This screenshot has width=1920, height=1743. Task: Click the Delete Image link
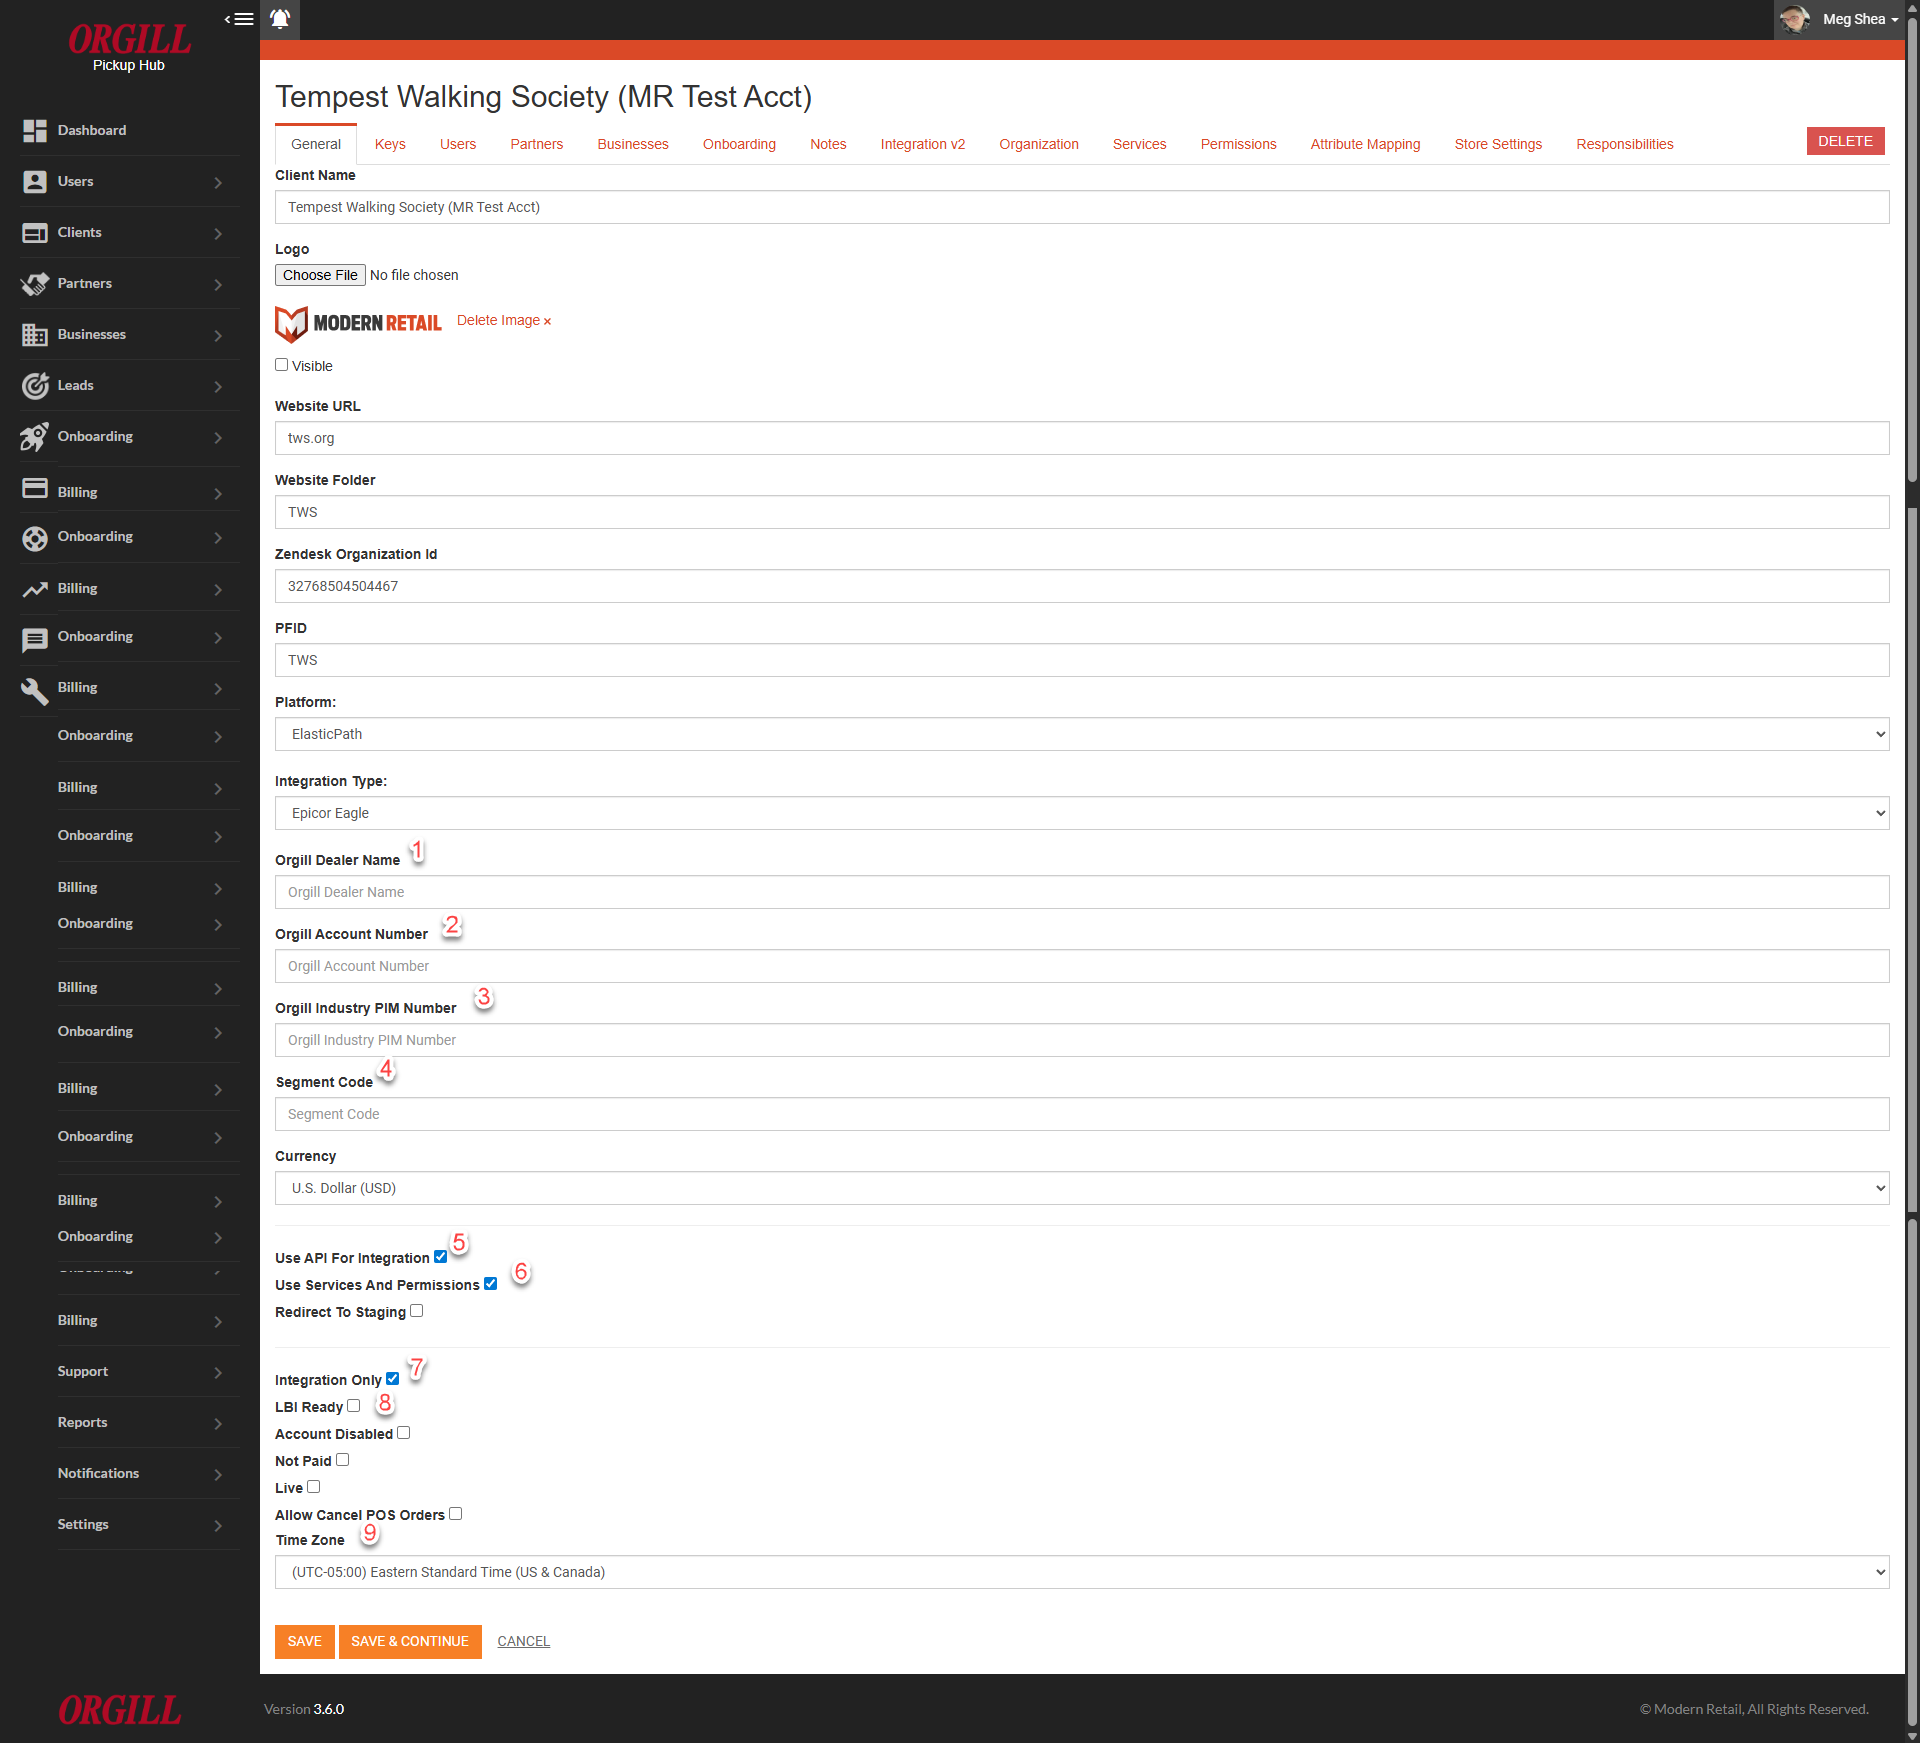(504, 320)
